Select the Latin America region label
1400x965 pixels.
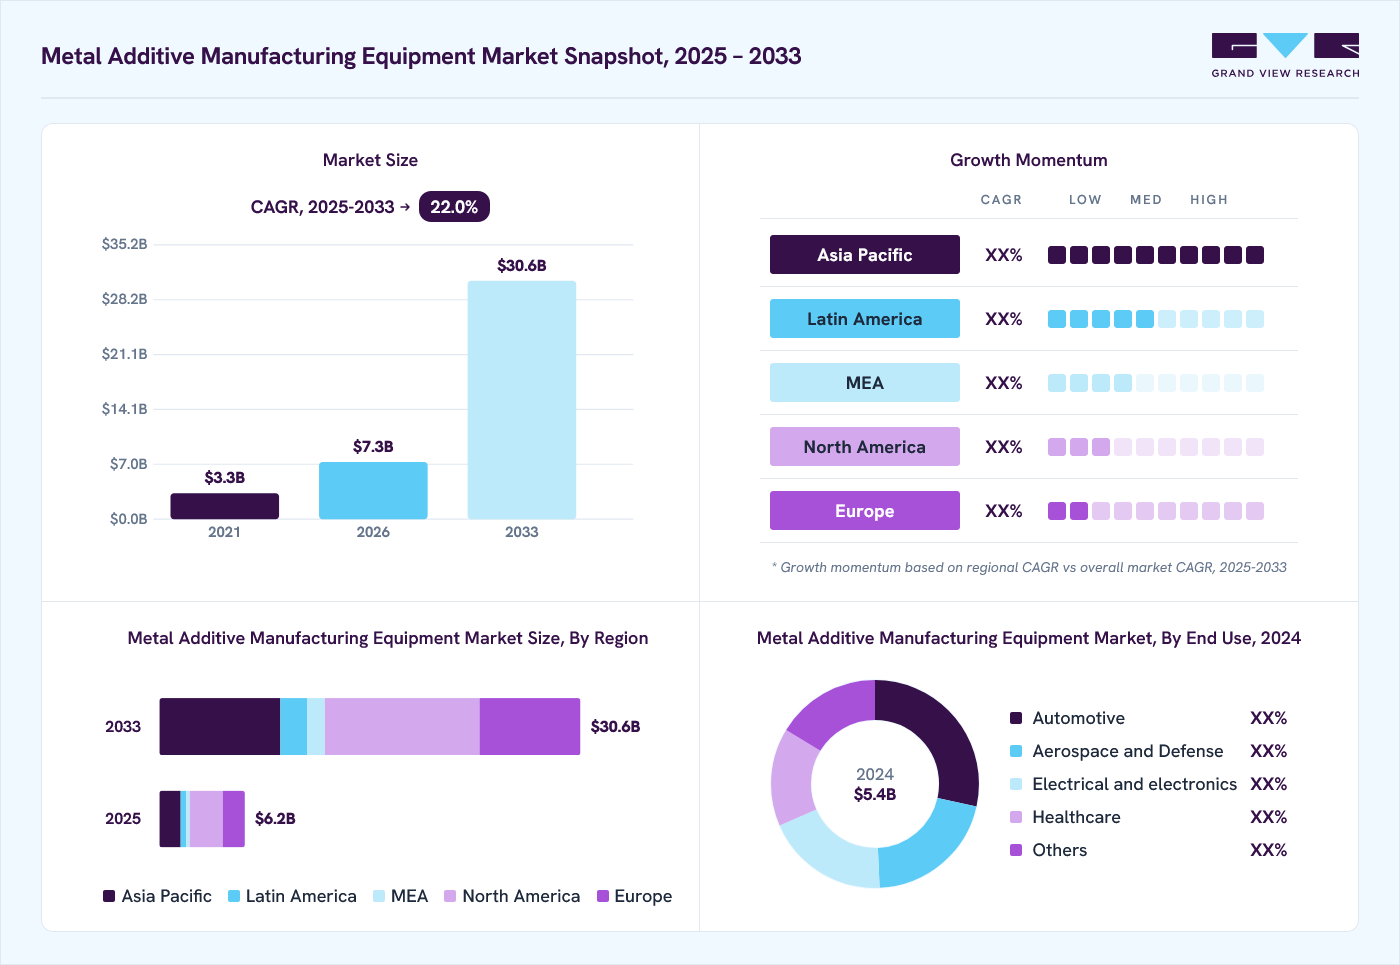coord(865,319)
